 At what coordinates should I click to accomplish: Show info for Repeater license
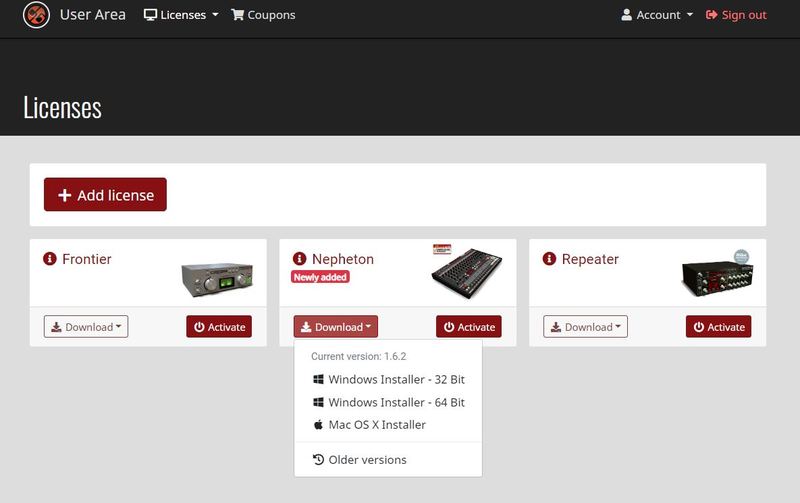549,259
